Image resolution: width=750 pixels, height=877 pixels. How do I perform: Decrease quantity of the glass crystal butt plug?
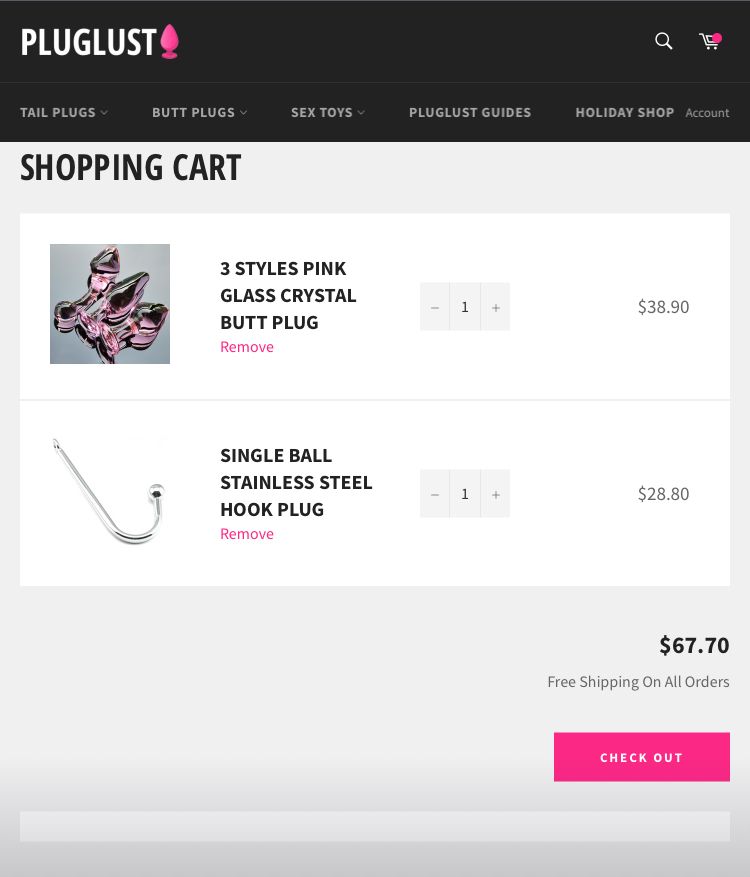click(x=434, y=306)
